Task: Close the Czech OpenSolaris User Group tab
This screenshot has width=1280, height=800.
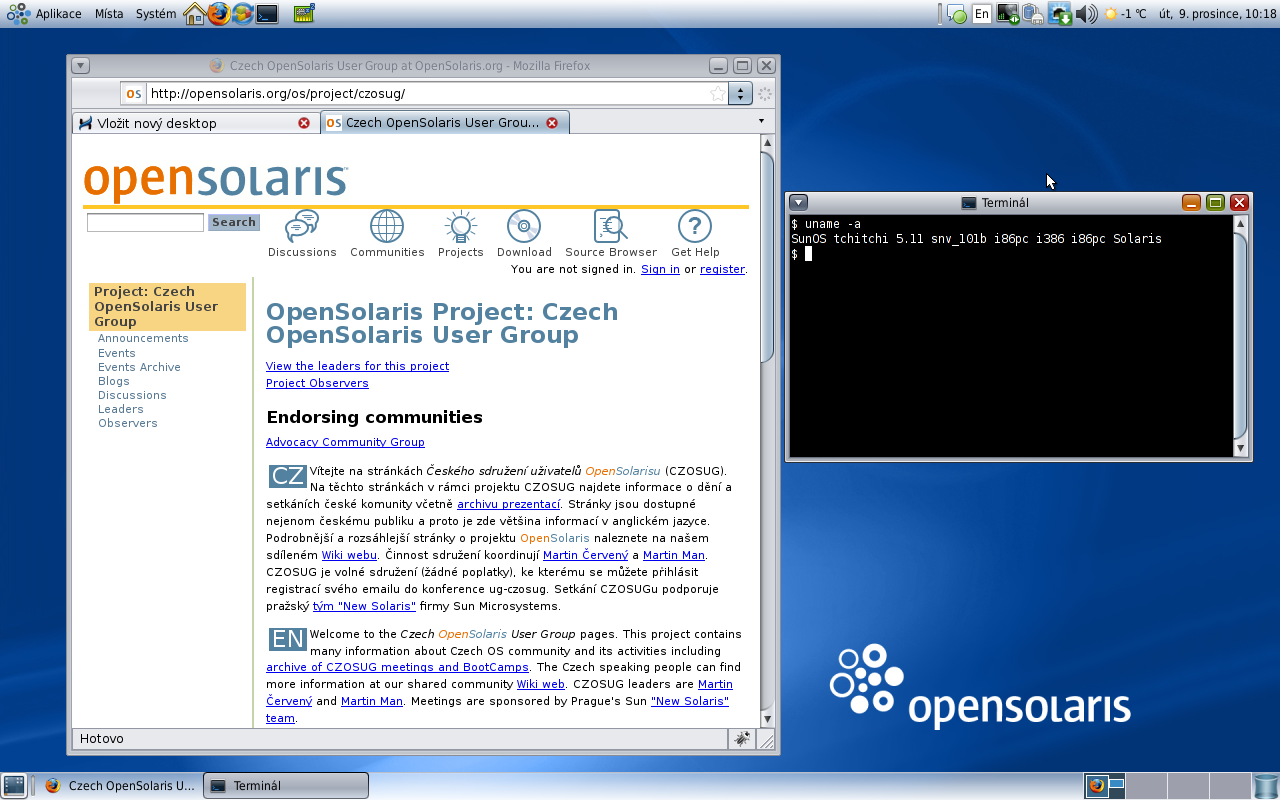Action: [x=554, y=123]
